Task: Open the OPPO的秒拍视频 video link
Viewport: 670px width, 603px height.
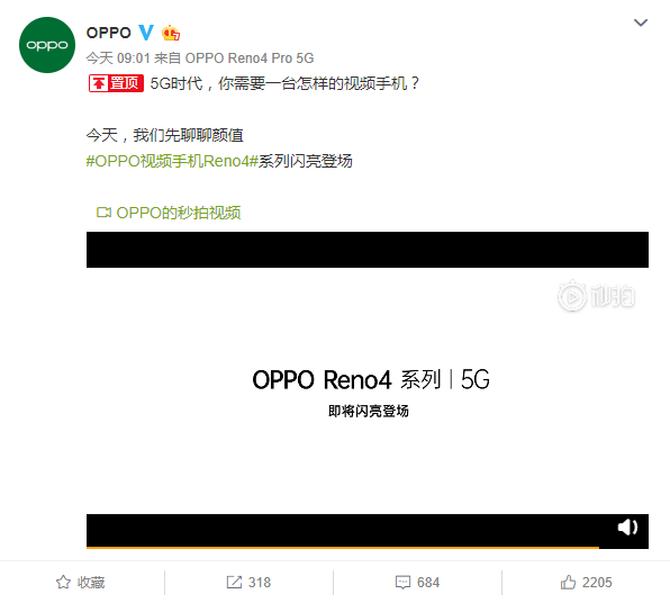Action: 178,212
